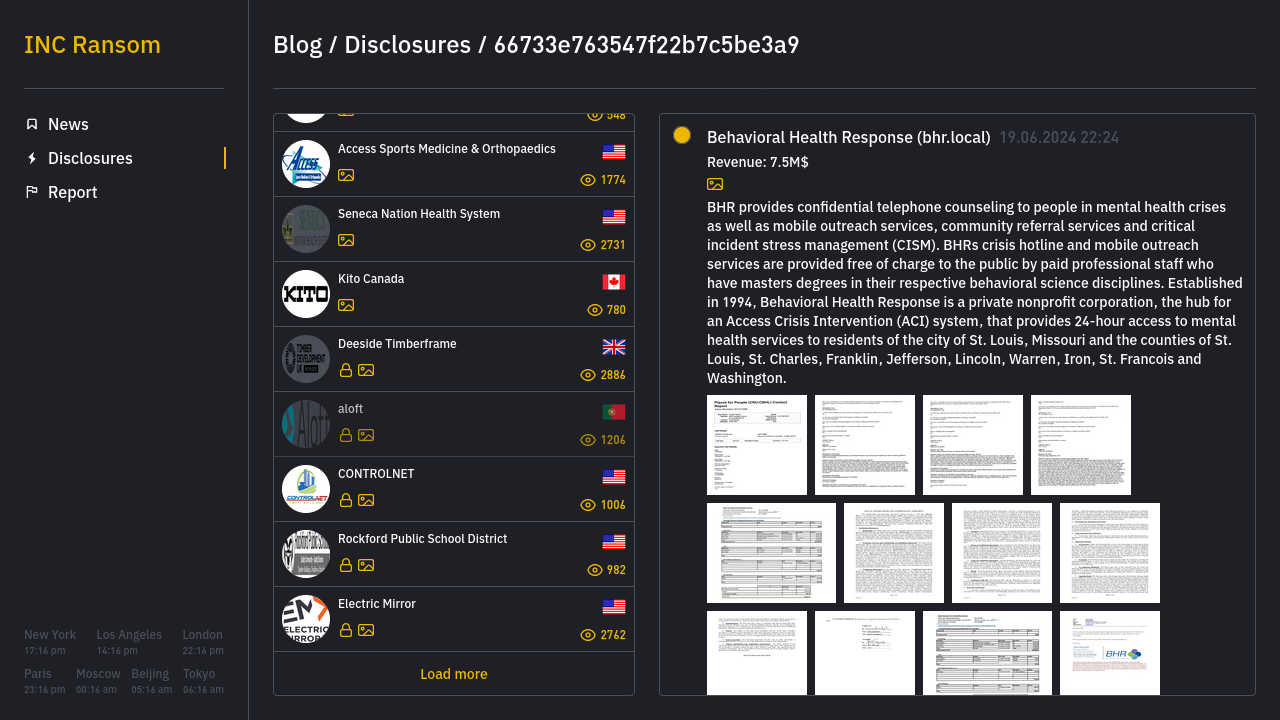Click the eye views icon for CONTROLNET

588,505
